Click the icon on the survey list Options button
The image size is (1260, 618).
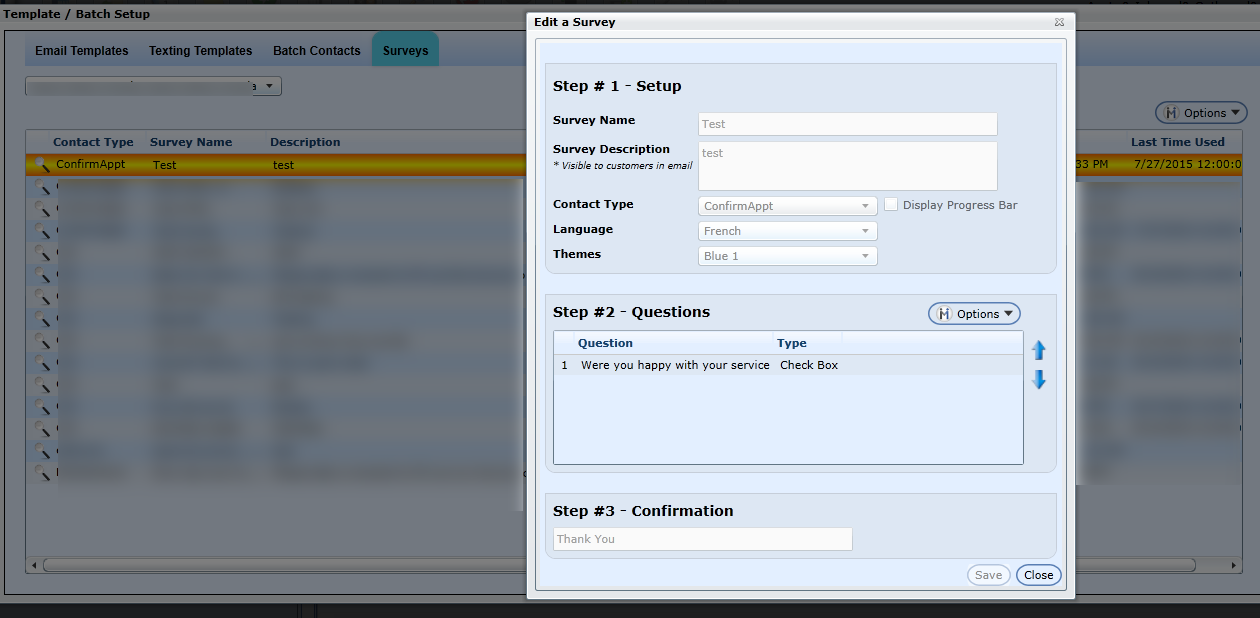tap(1171, 113)
